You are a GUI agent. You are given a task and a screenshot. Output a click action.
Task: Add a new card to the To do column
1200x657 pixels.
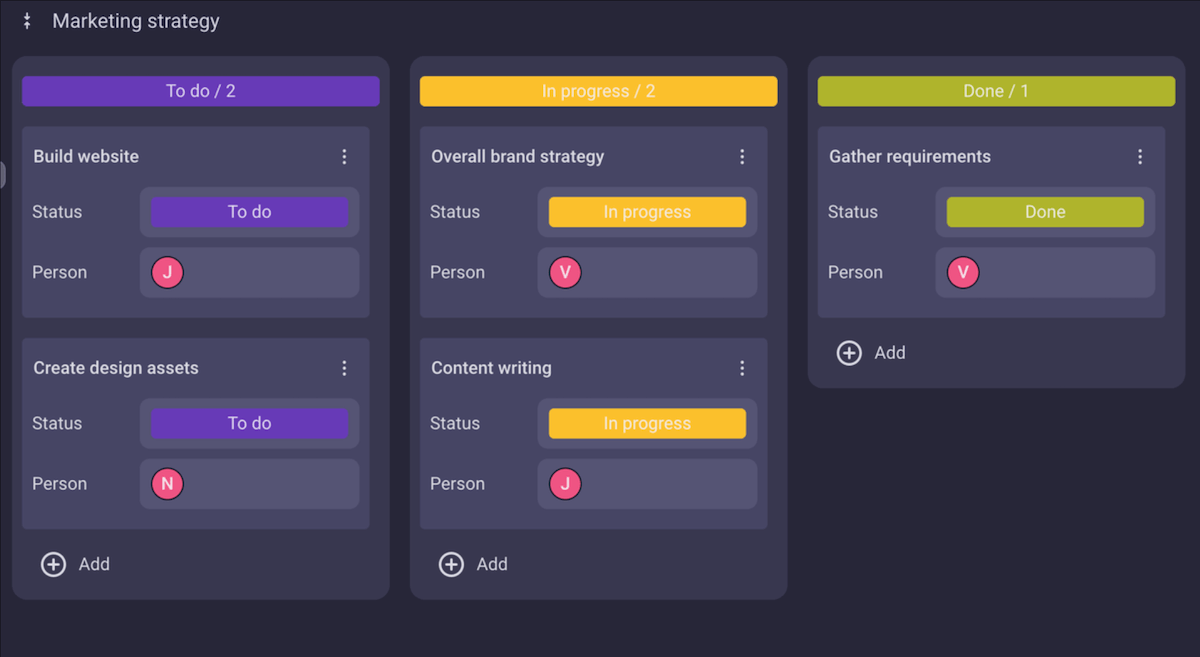click(x=75, y=564)
